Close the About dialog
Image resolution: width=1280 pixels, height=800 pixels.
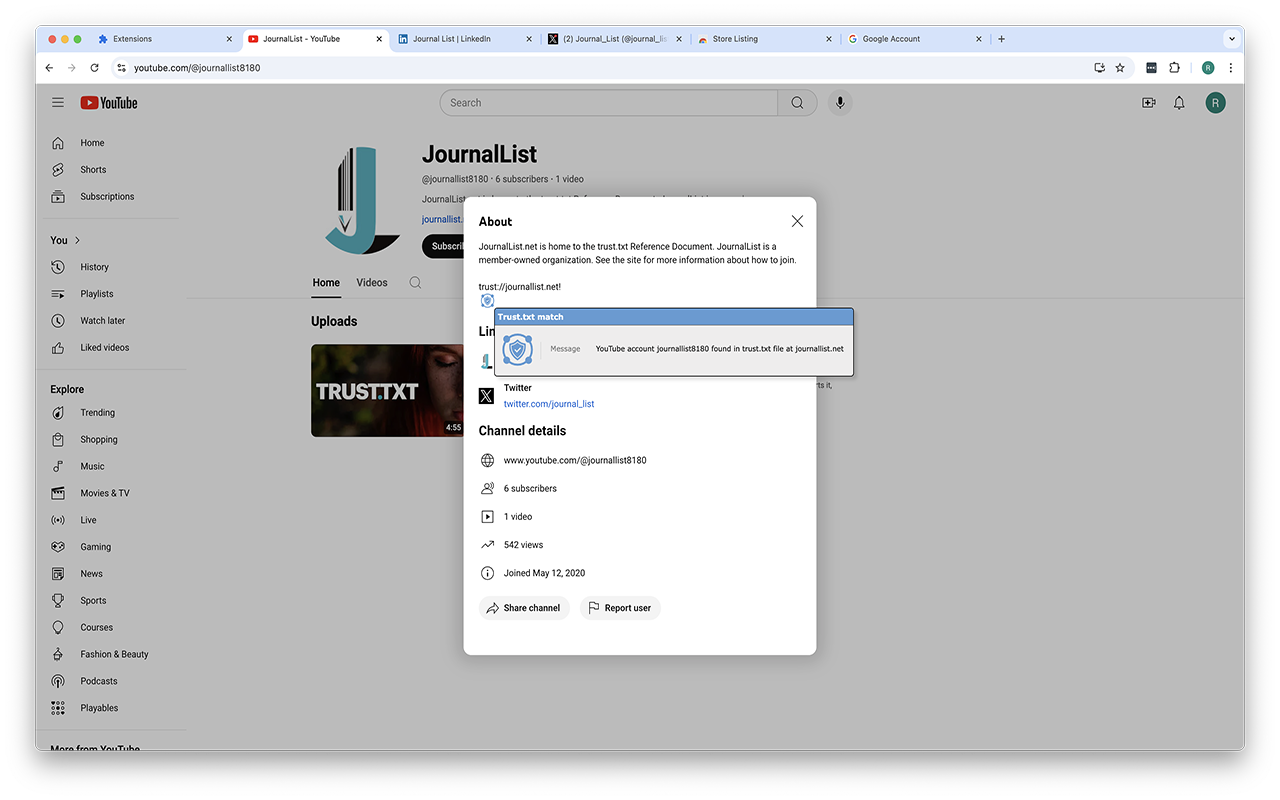(x=797, y=221)
